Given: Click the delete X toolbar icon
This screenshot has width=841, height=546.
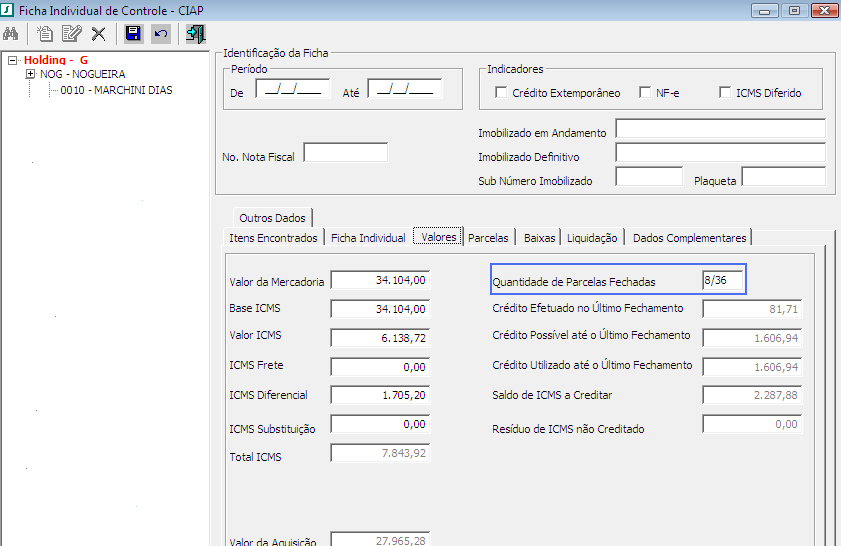Looking at the screenshot, I should [x=98, y=34].
